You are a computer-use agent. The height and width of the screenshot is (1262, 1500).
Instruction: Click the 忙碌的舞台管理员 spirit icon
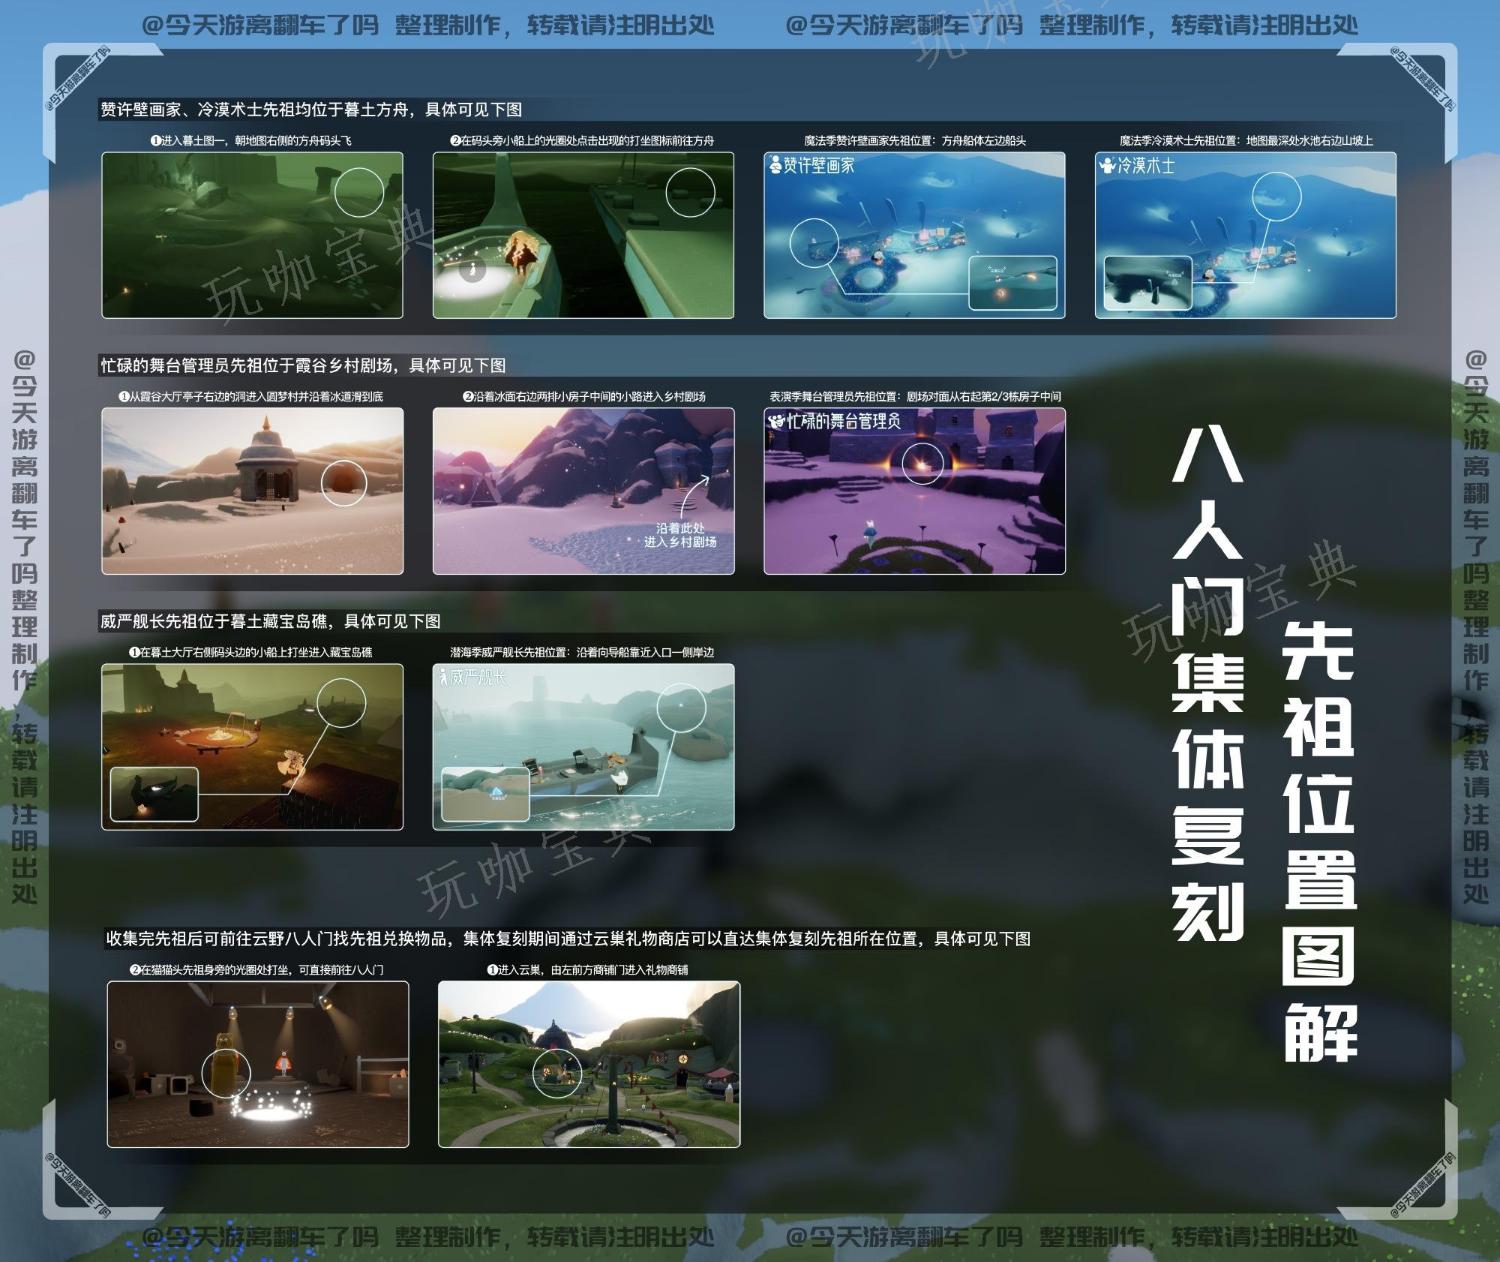(x=776, y=421)
